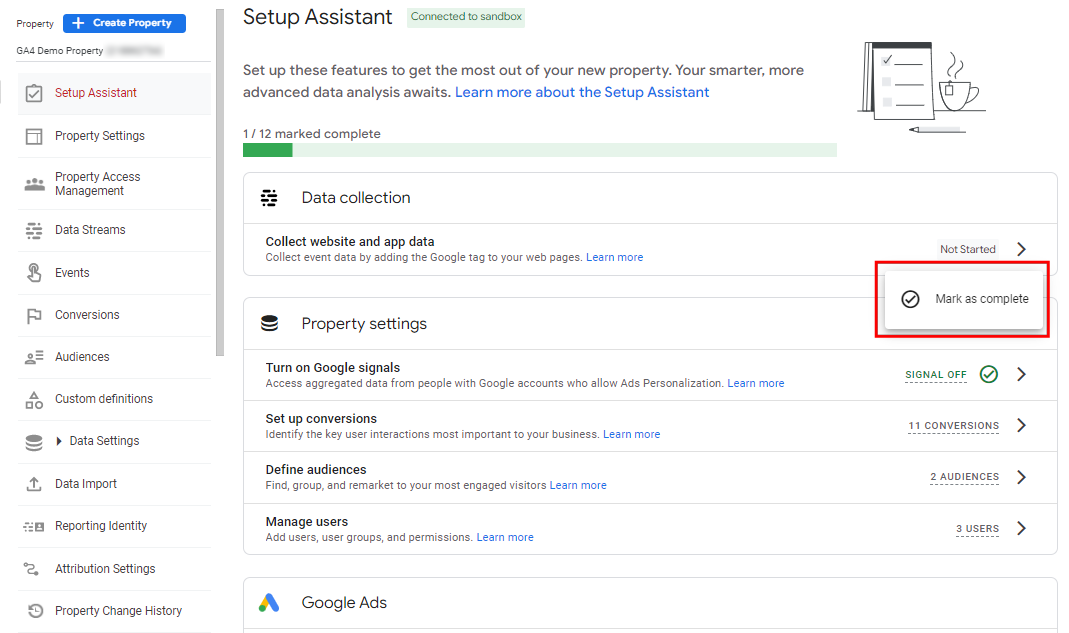The image size is (1069, 633).
Task: Open the Events menu item
Action: [115, 273]
